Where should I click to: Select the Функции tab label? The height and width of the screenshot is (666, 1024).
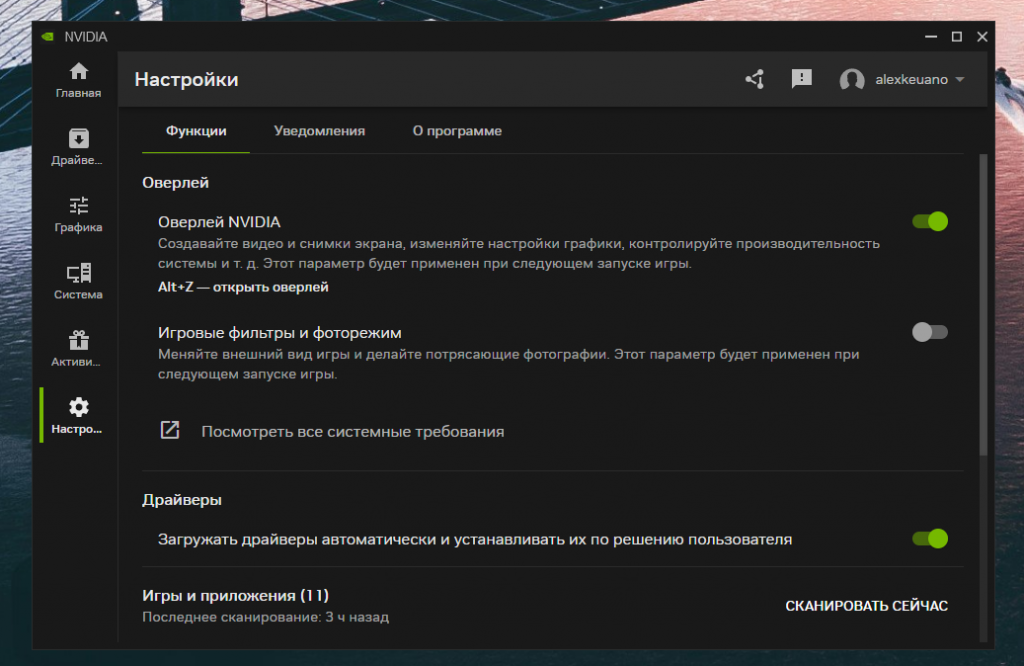click(x=195, y=131)
